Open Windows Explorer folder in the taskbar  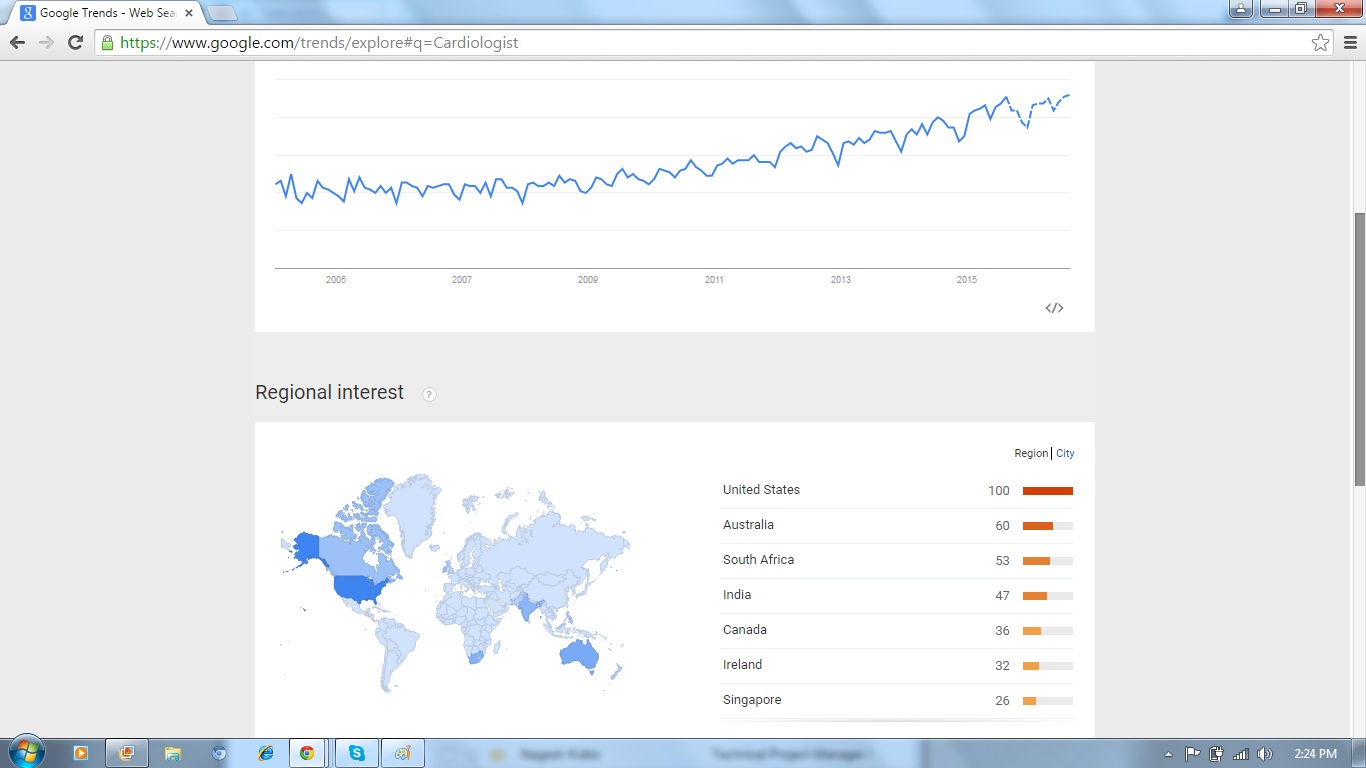pos(172,753)
